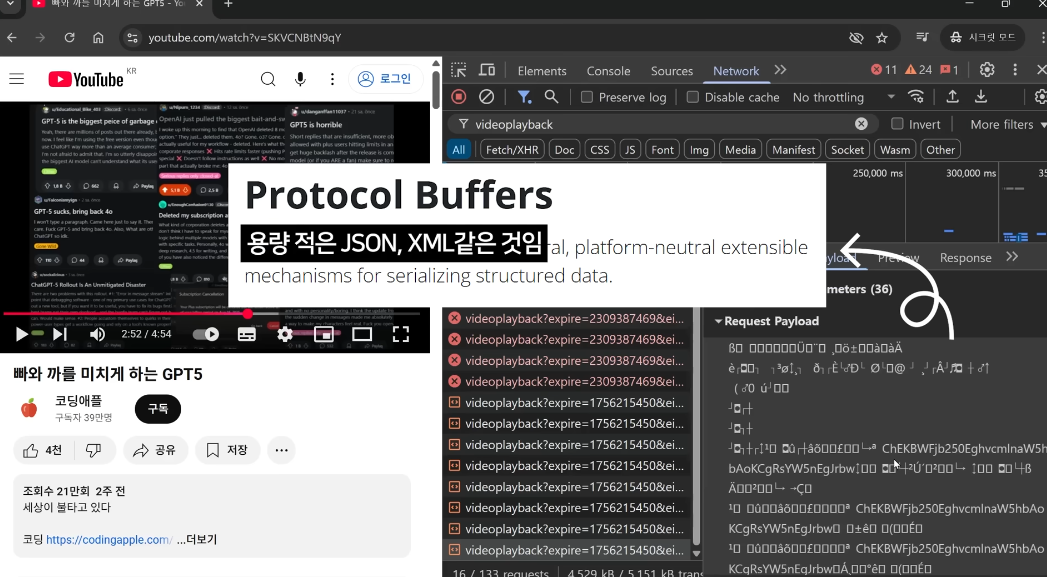This screenshot has width=1047, height=577.
Task: Open the video player settings gear
Action: [285, 334]
